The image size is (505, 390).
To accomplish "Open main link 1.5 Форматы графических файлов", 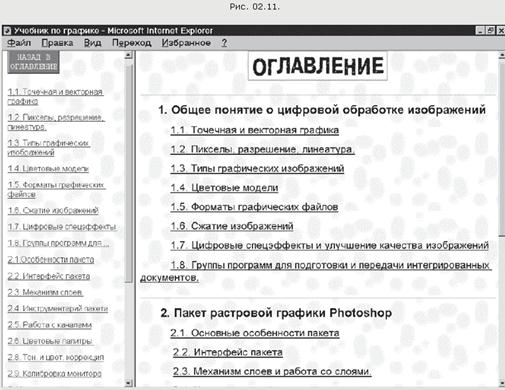I will pos(254,207).
